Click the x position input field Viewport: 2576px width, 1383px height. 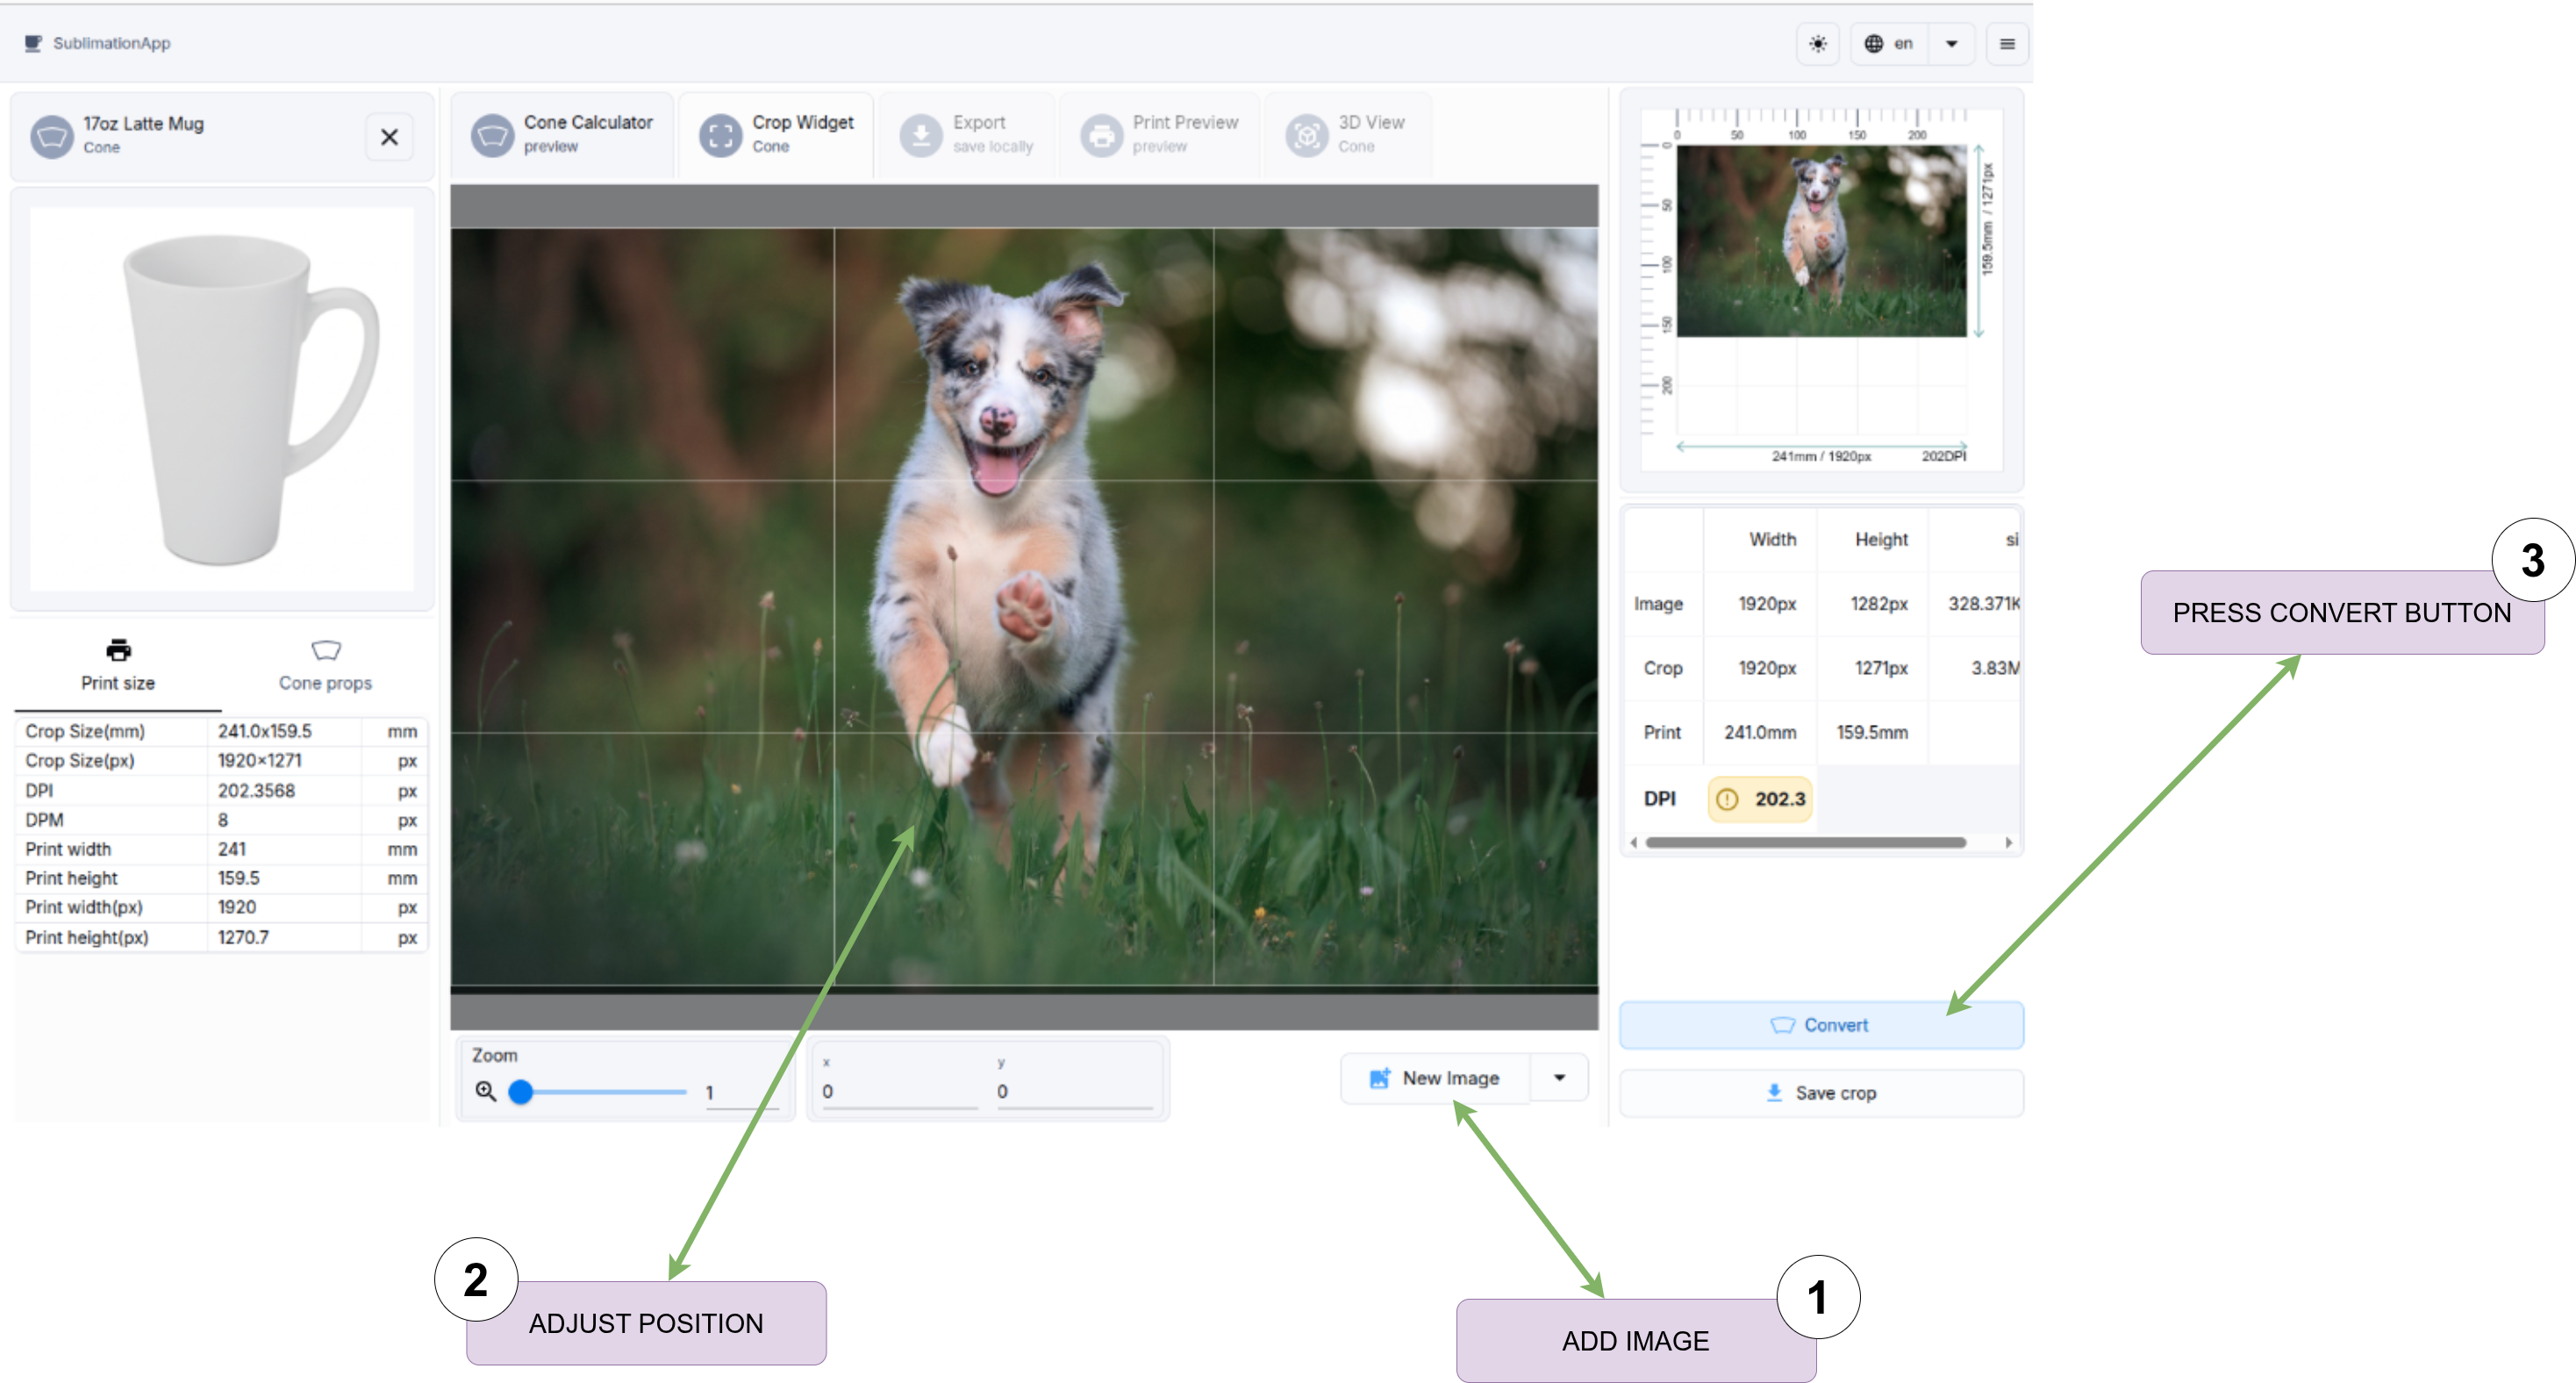(x=897, y=1091)
